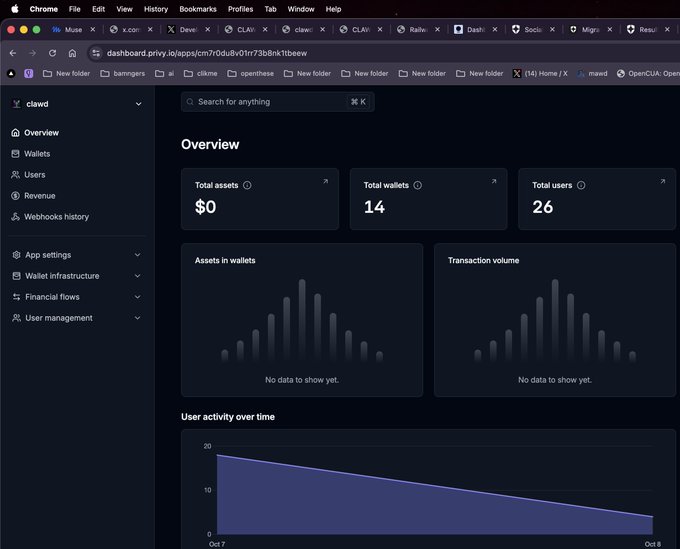
Task: Click the black circular bookmark icon
Action: tap(11, 73)
